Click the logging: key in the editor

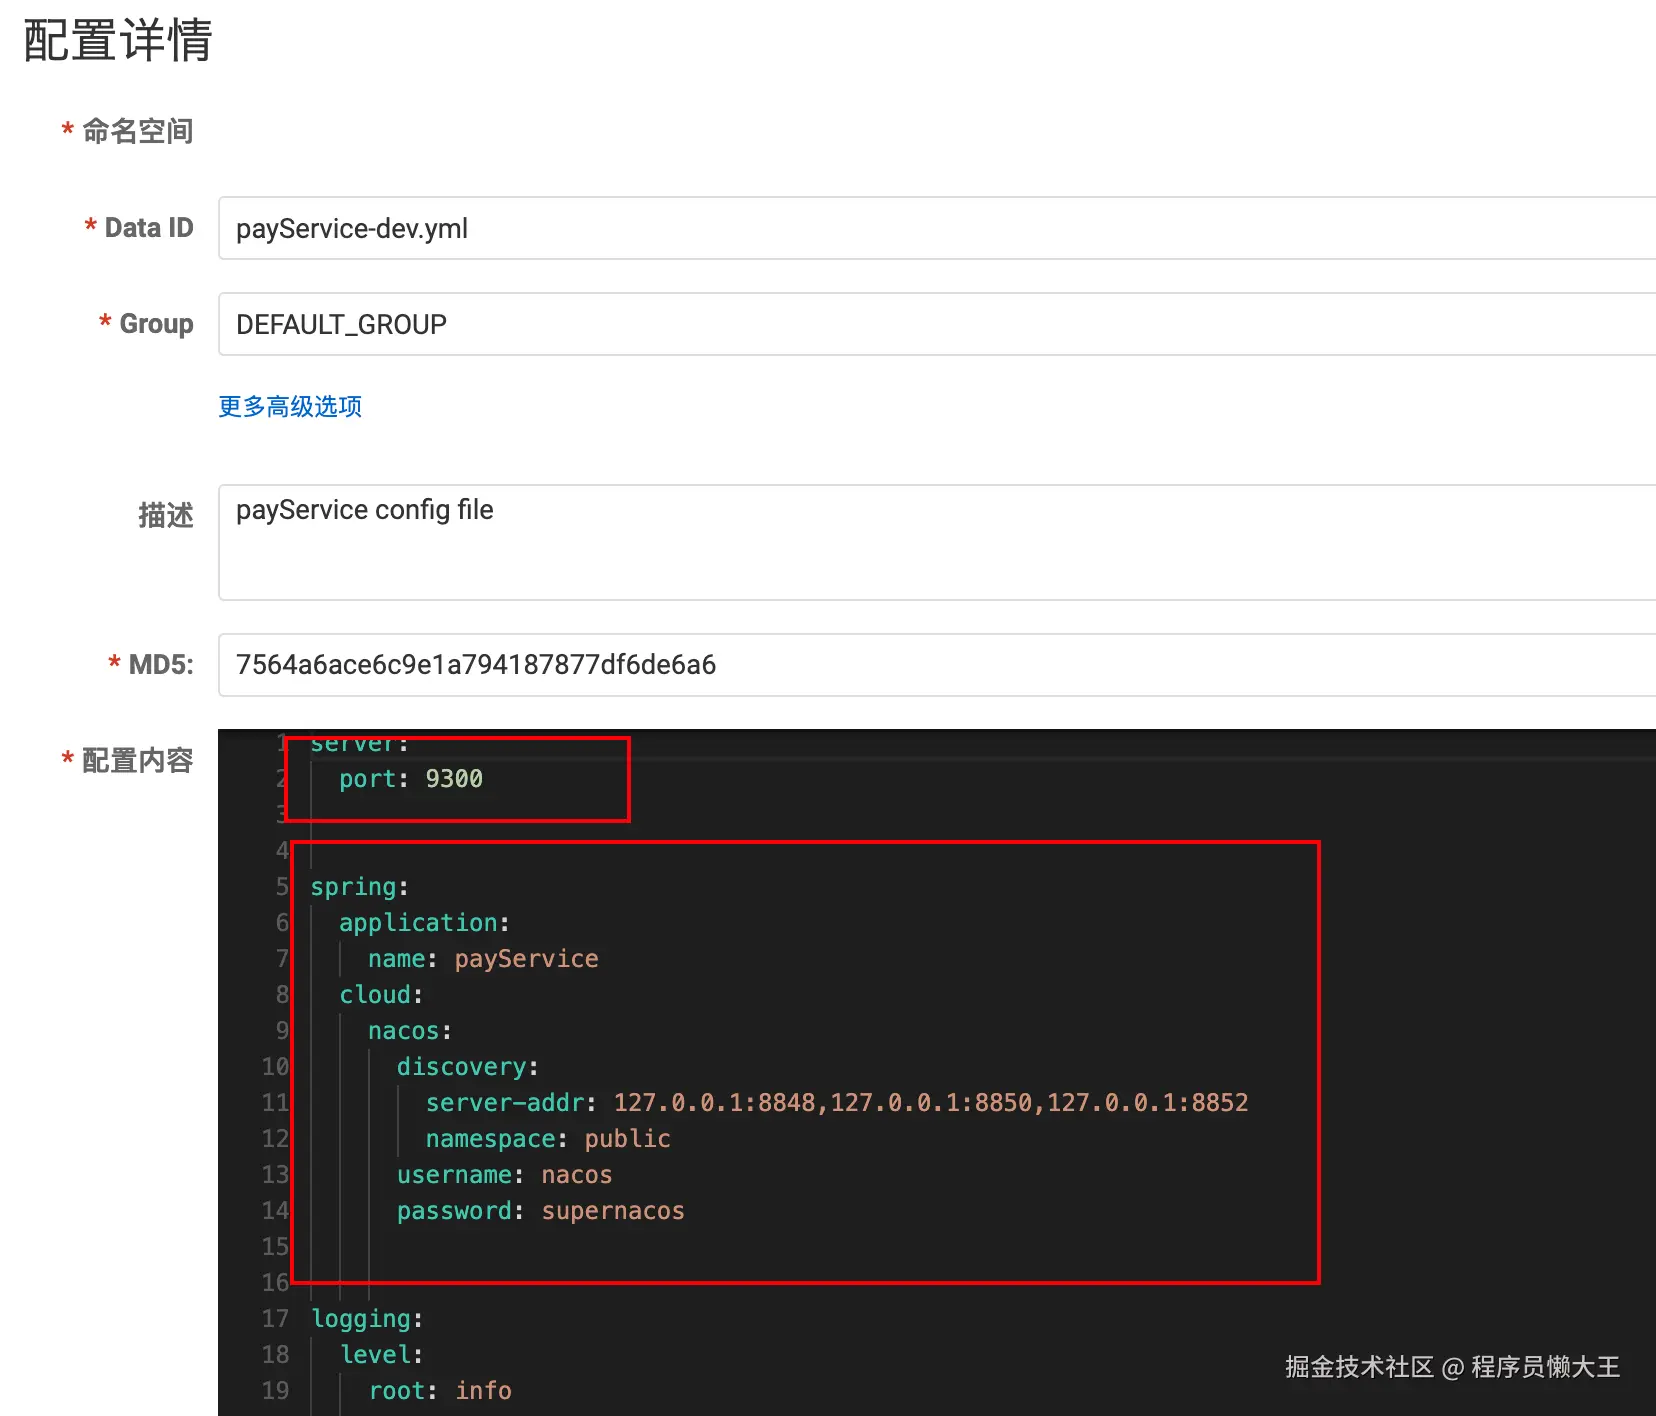coord(367,1319)
